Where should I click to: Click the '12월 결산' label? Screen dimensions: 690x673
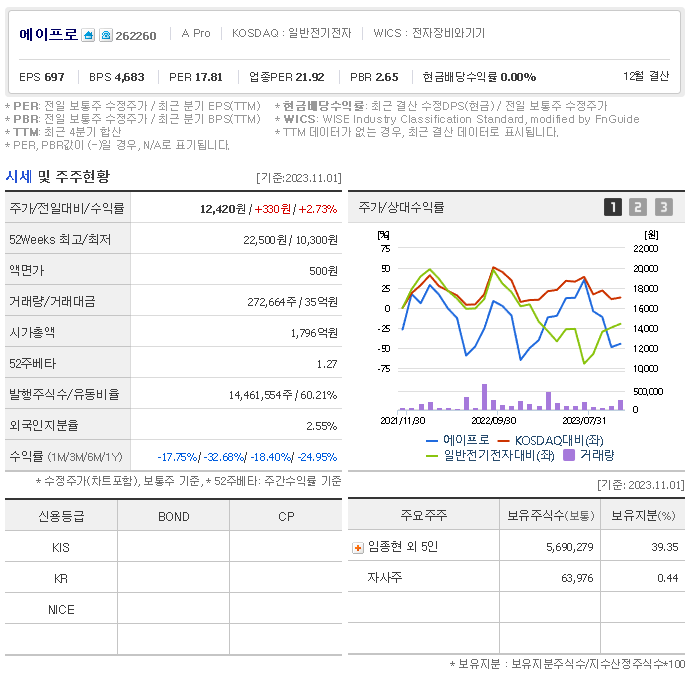pyautogui.click(x=646, y=76)
